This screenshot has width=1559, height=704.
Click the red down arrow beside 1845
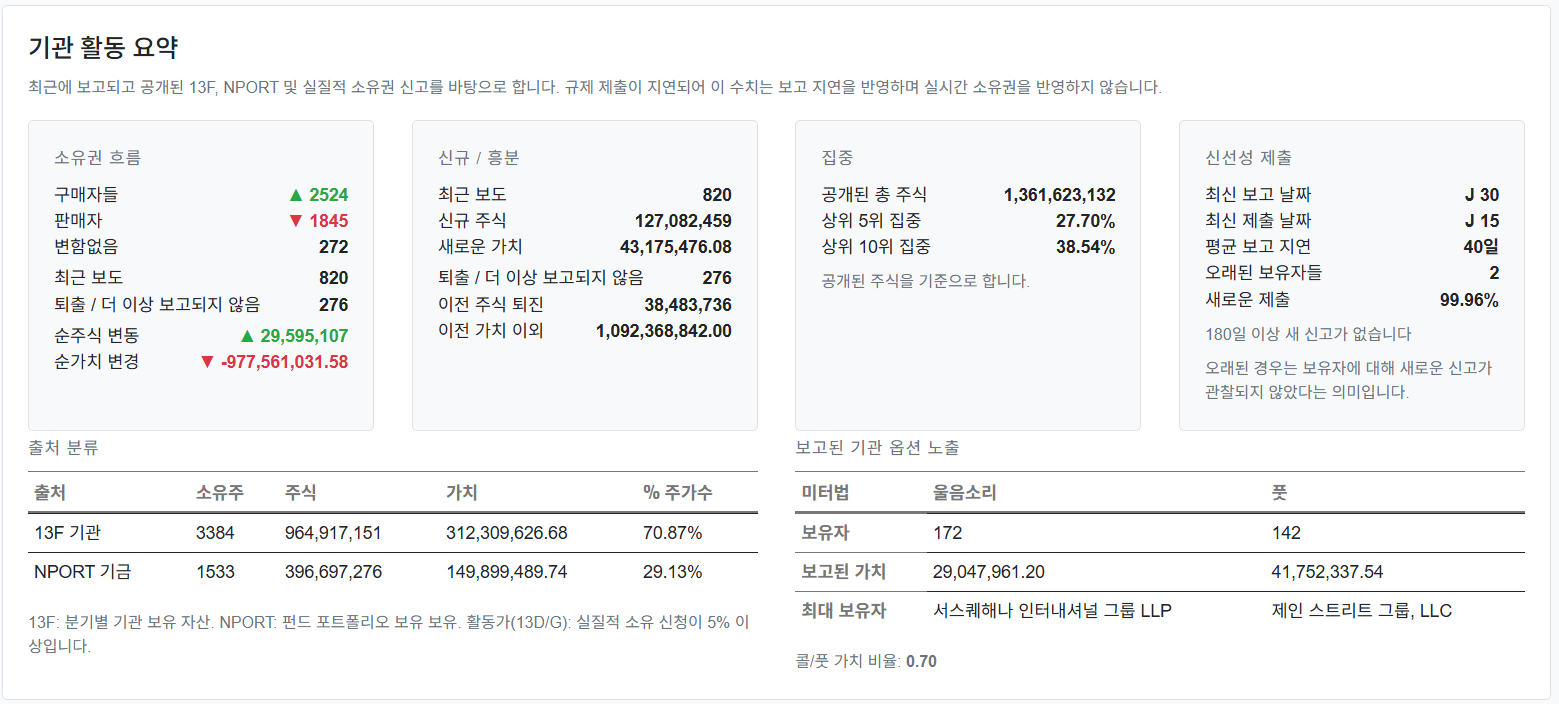point(295,221)
